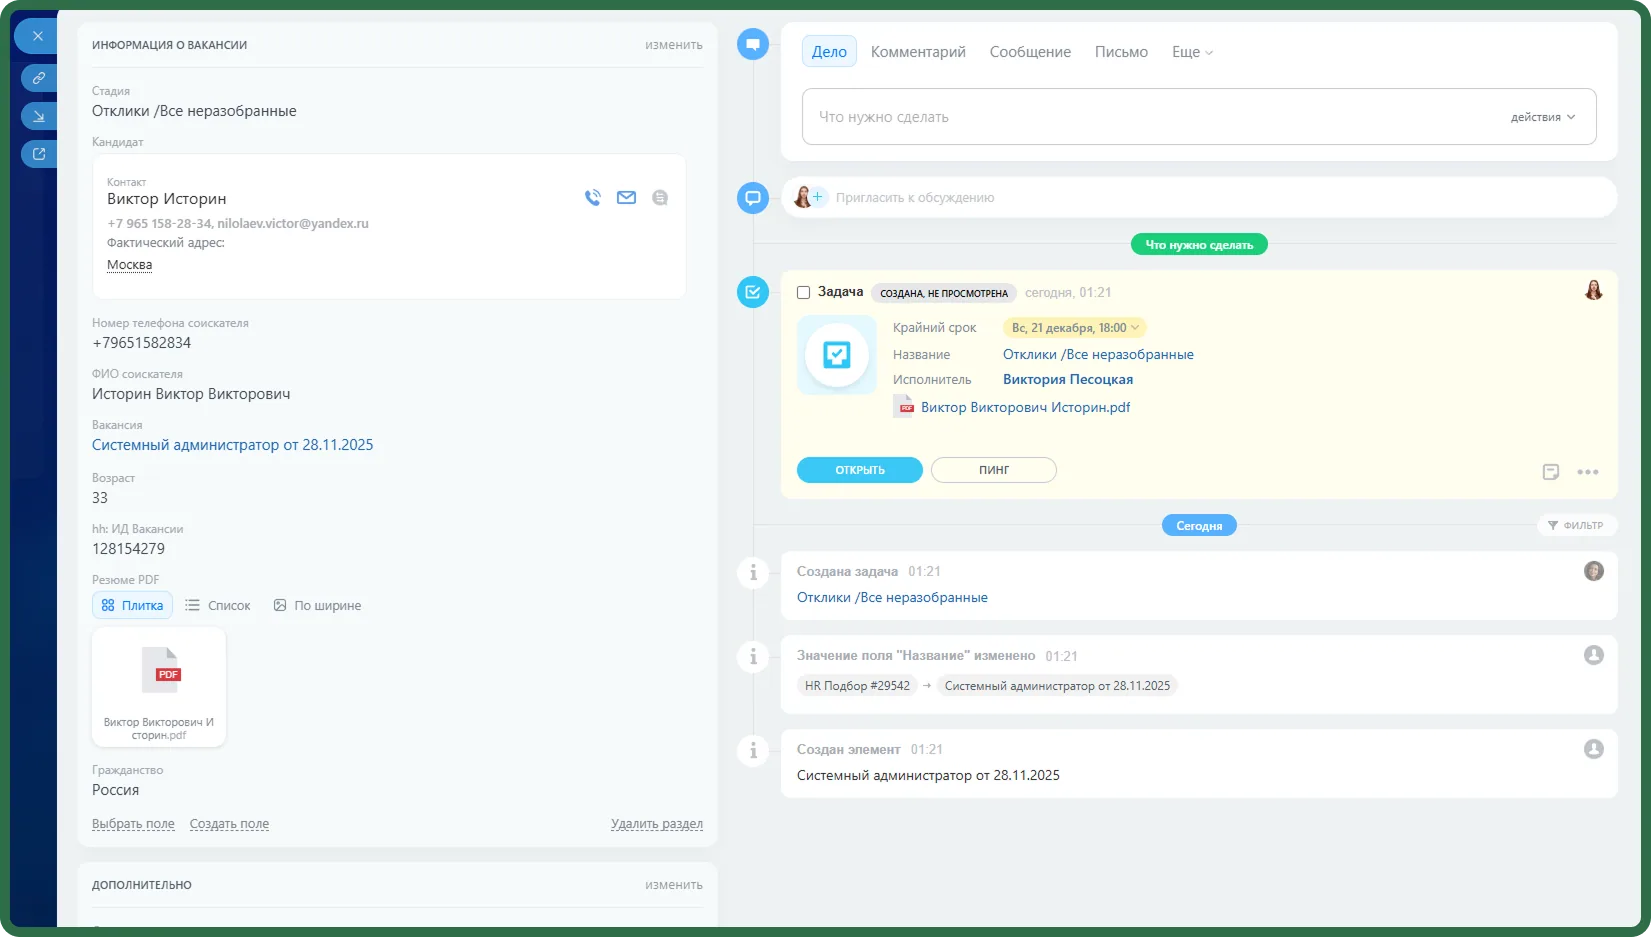Open three-dots menu on task card

(1588, 472)
